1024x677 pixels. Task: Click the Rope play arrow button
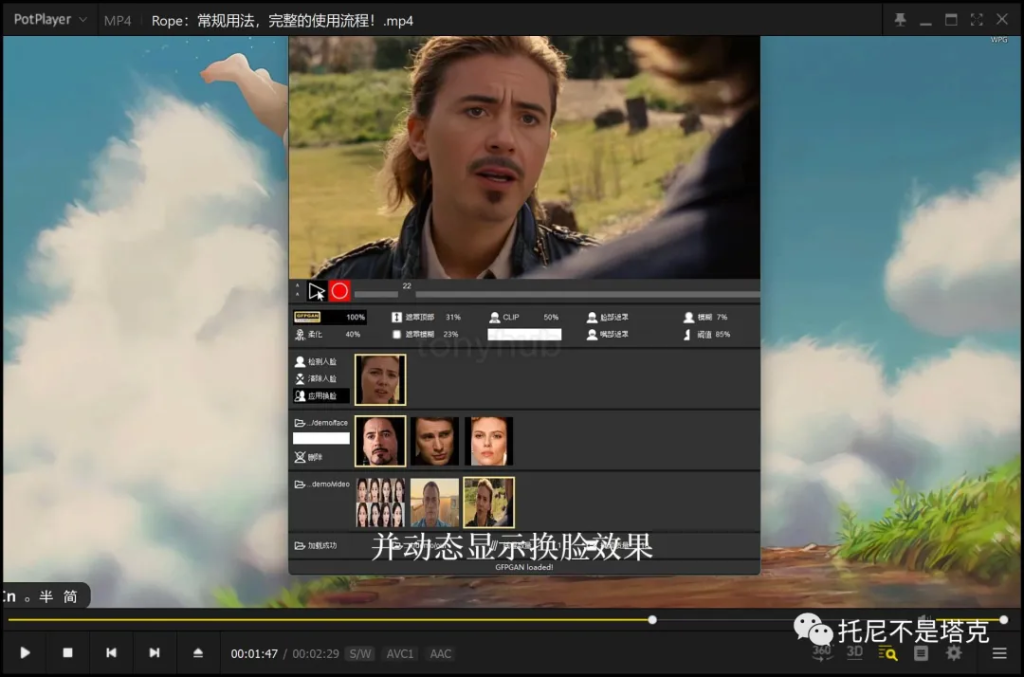click(x=317, y=291)
